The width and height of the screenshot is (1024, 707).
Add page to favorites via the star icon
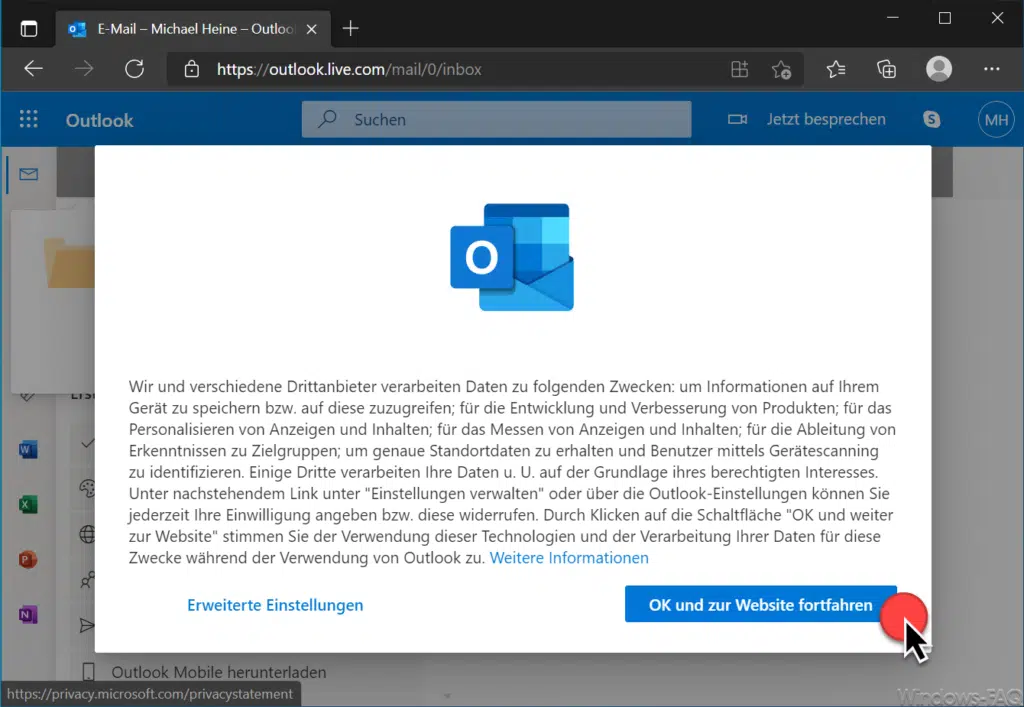(x=782, y=69)
